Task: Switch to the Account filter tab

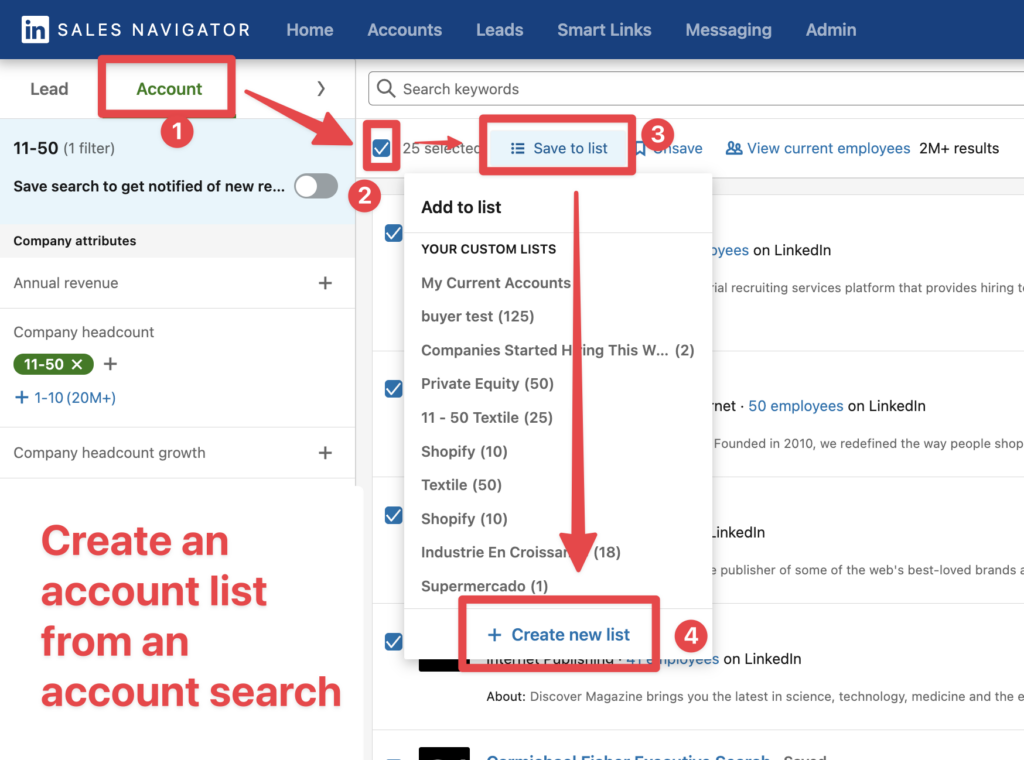Action: 169,89
